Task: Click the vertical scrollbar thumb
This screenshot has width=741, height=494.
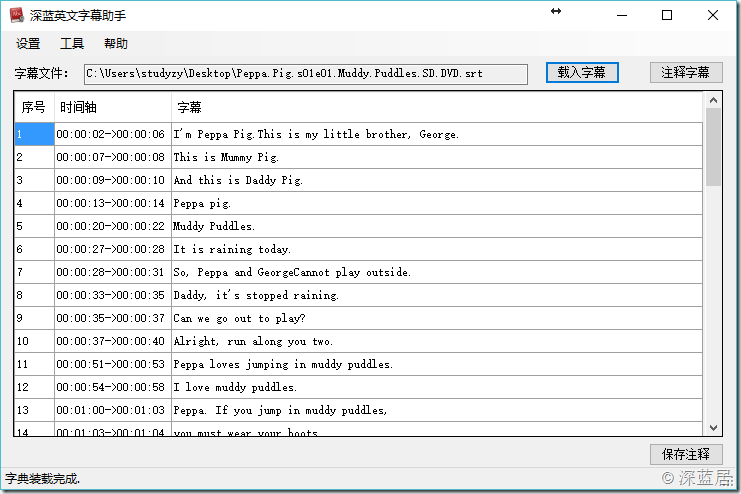Action: [713, 147]
